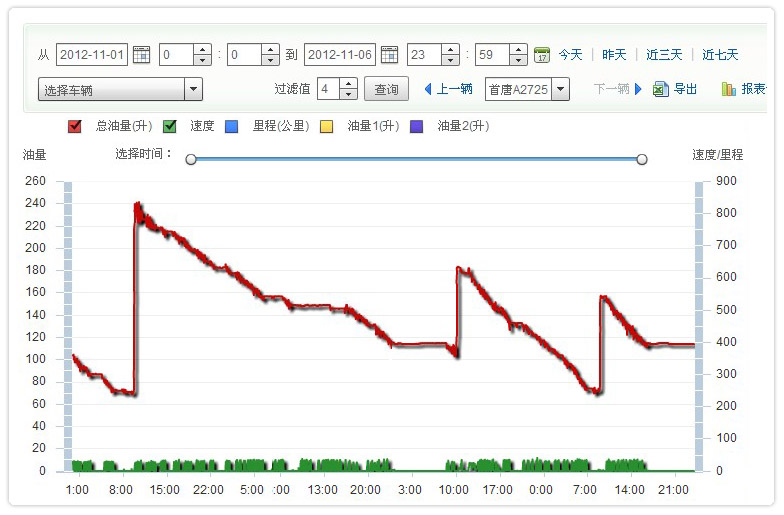
Task: Decrease the start minute value
Action: 270,60
